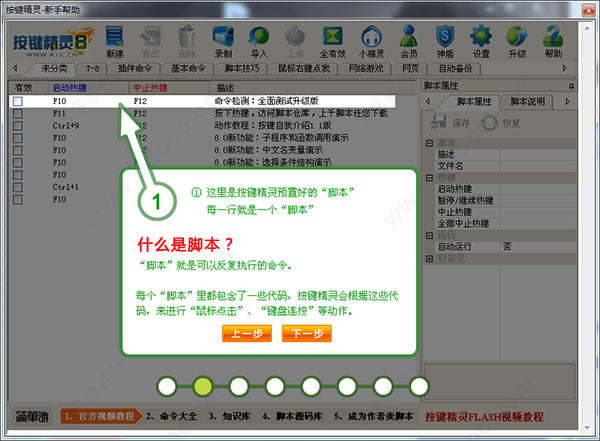Open the 帮助 (Help) icon
The image size is (600, 441).
coord(553,42)
